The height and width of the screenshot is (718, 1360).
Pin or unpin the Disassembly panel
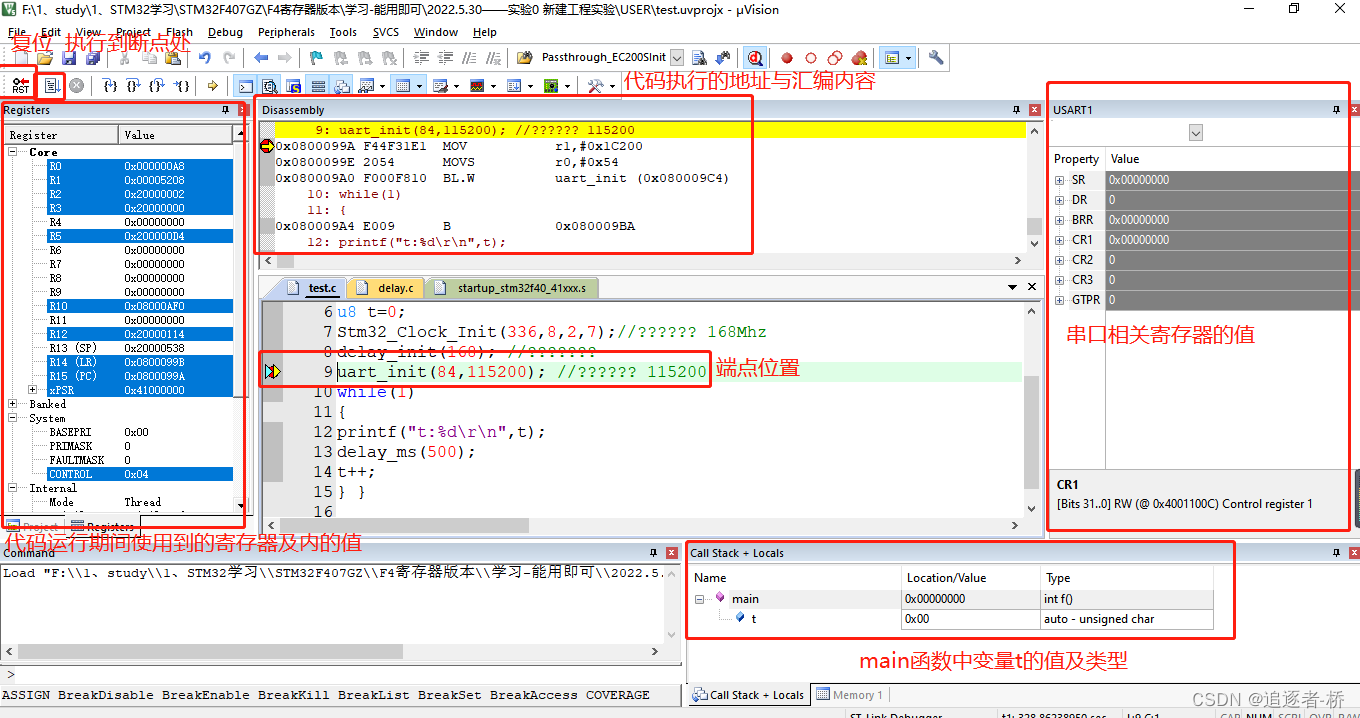pyautogui.click(x=1017, y=110)
